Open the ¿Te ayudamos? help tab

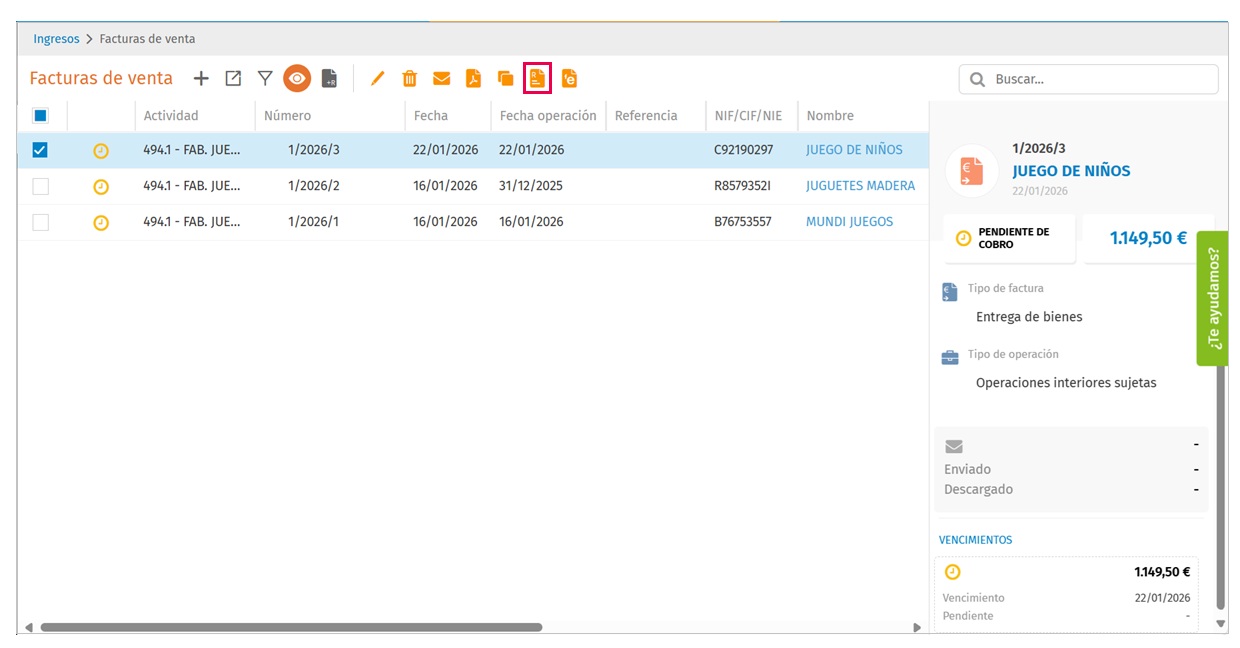tap(1213, 298)
